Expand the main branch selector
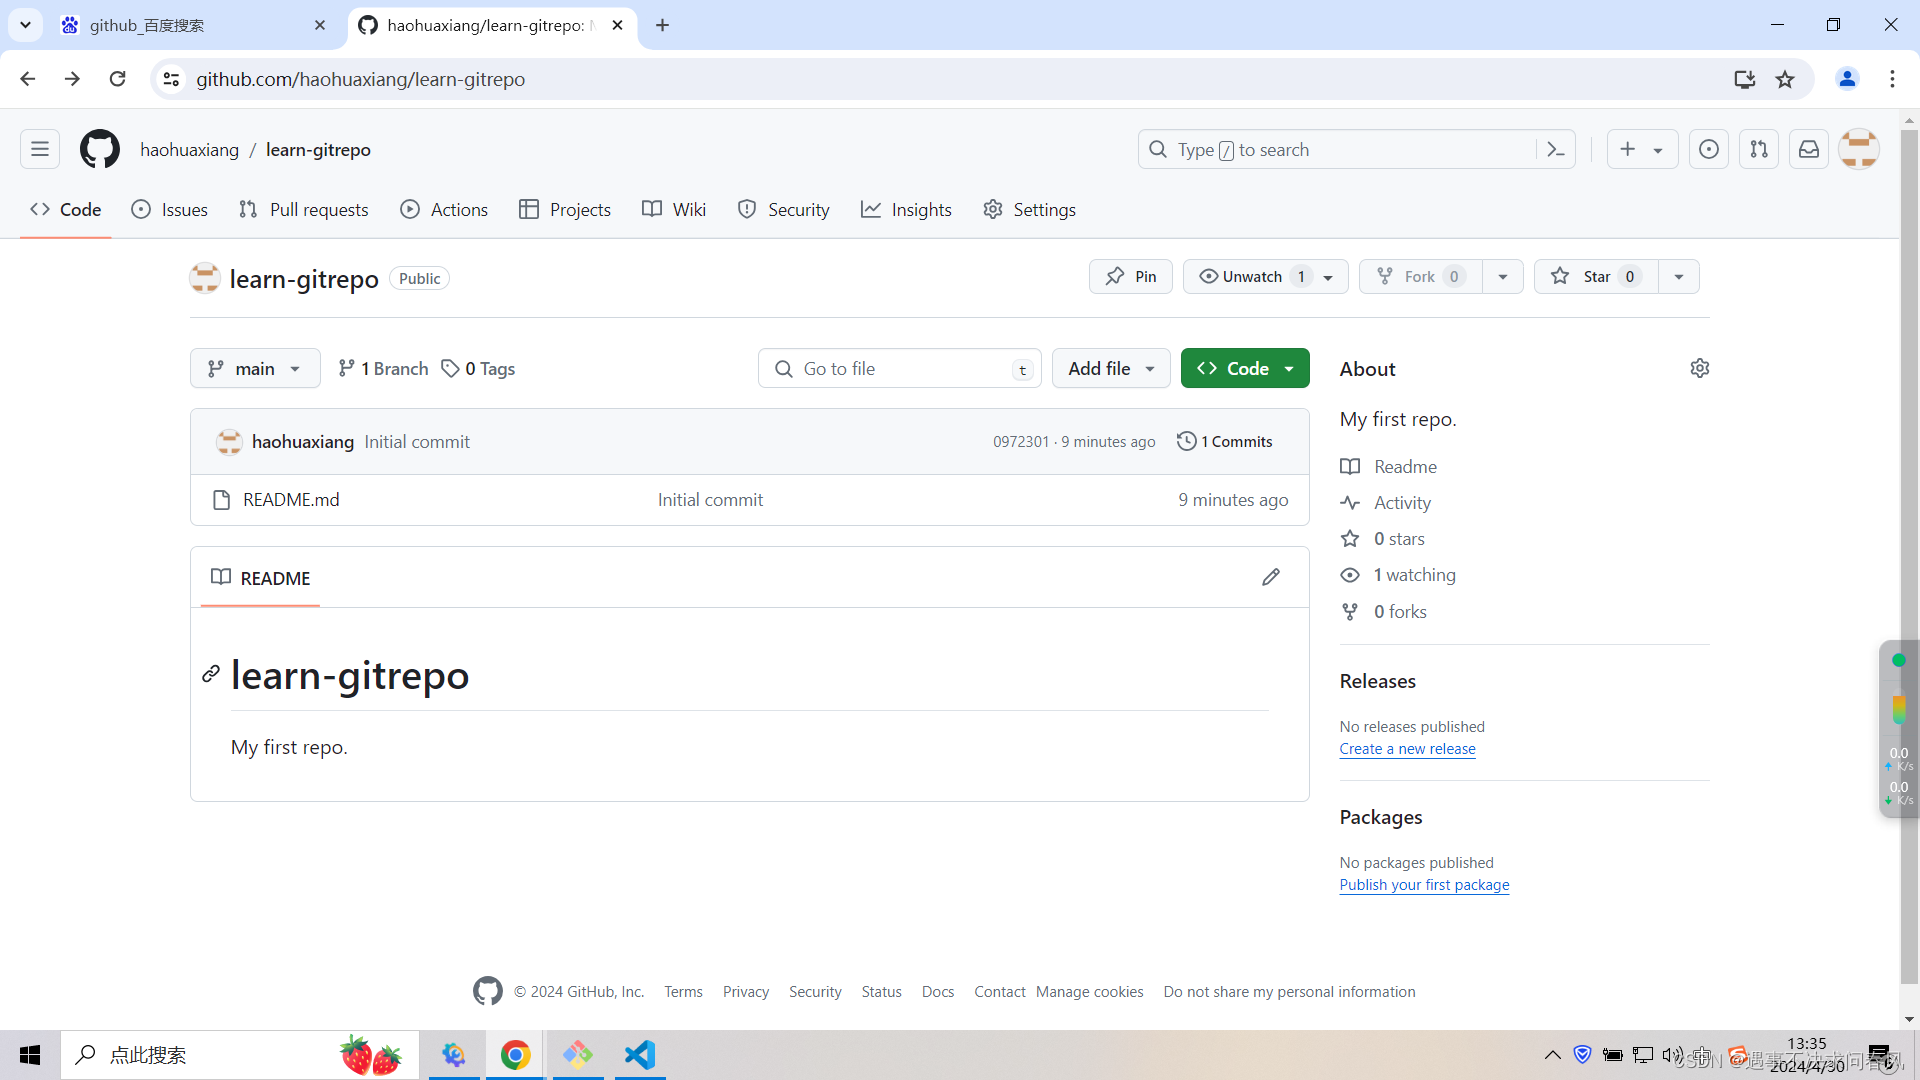This screenshot has height=1080, width=1920. [255, 368]
